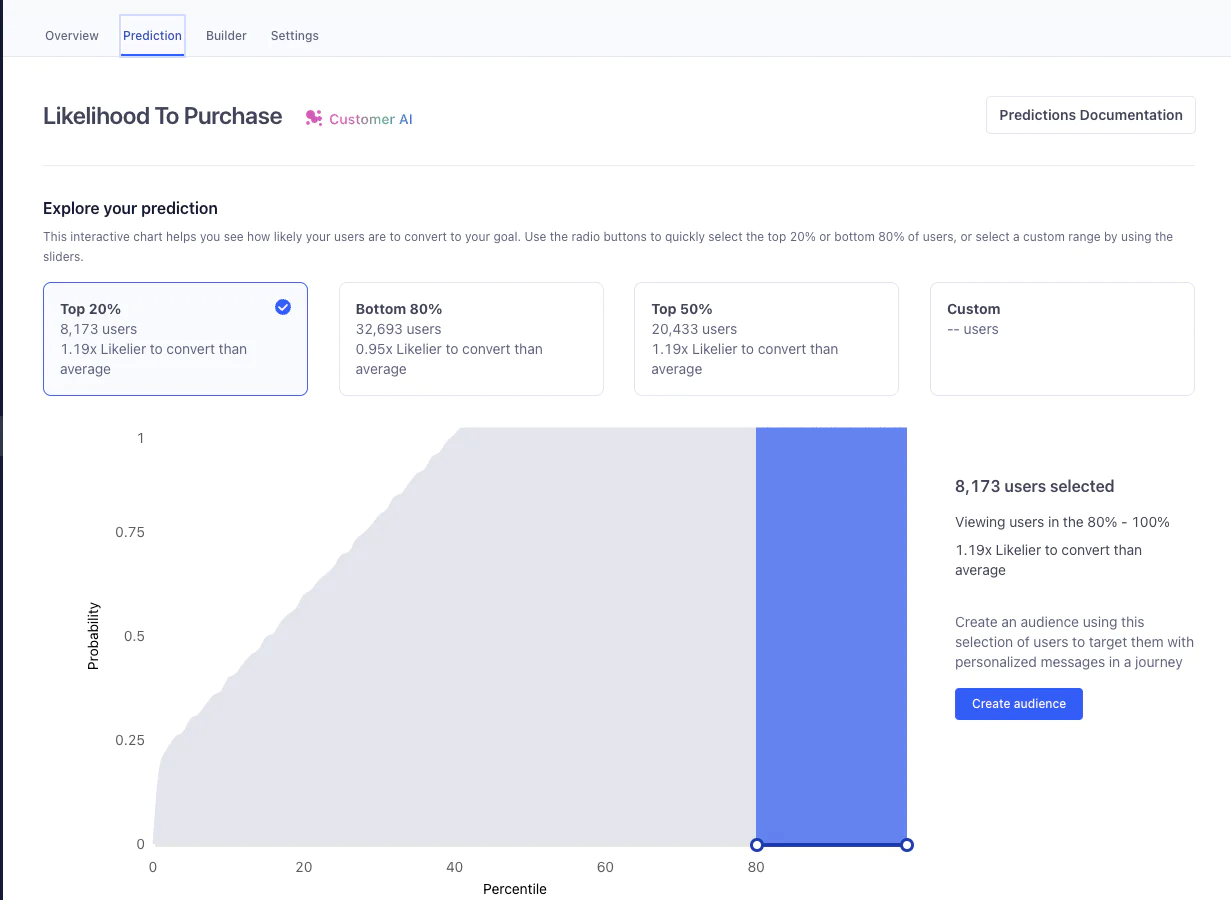Click the slider track between handles
1231x900 pixels.
(x=832, y=845)
